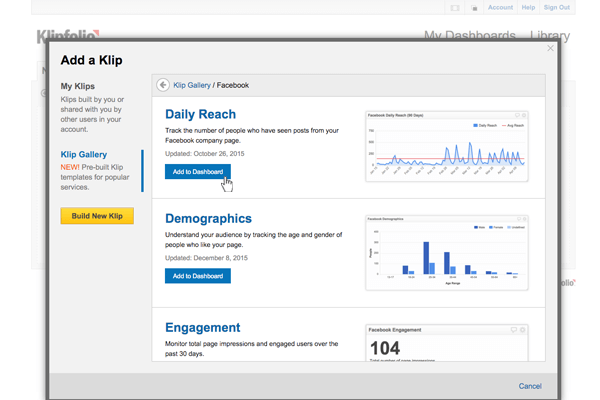600x400 pixels.
Task: Open the Account link in top bar
Action: pyautogui.click(x=500, y=8)
